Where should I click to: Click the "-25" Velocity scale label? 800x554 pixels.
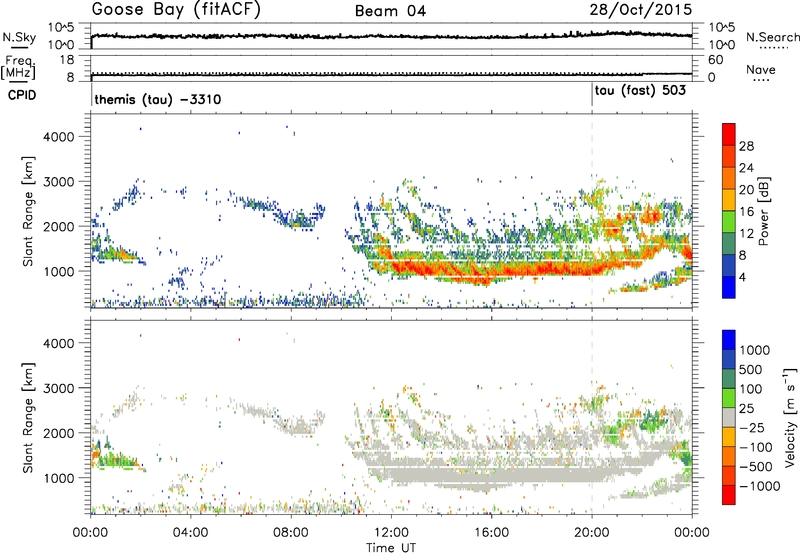coord(752,427)
